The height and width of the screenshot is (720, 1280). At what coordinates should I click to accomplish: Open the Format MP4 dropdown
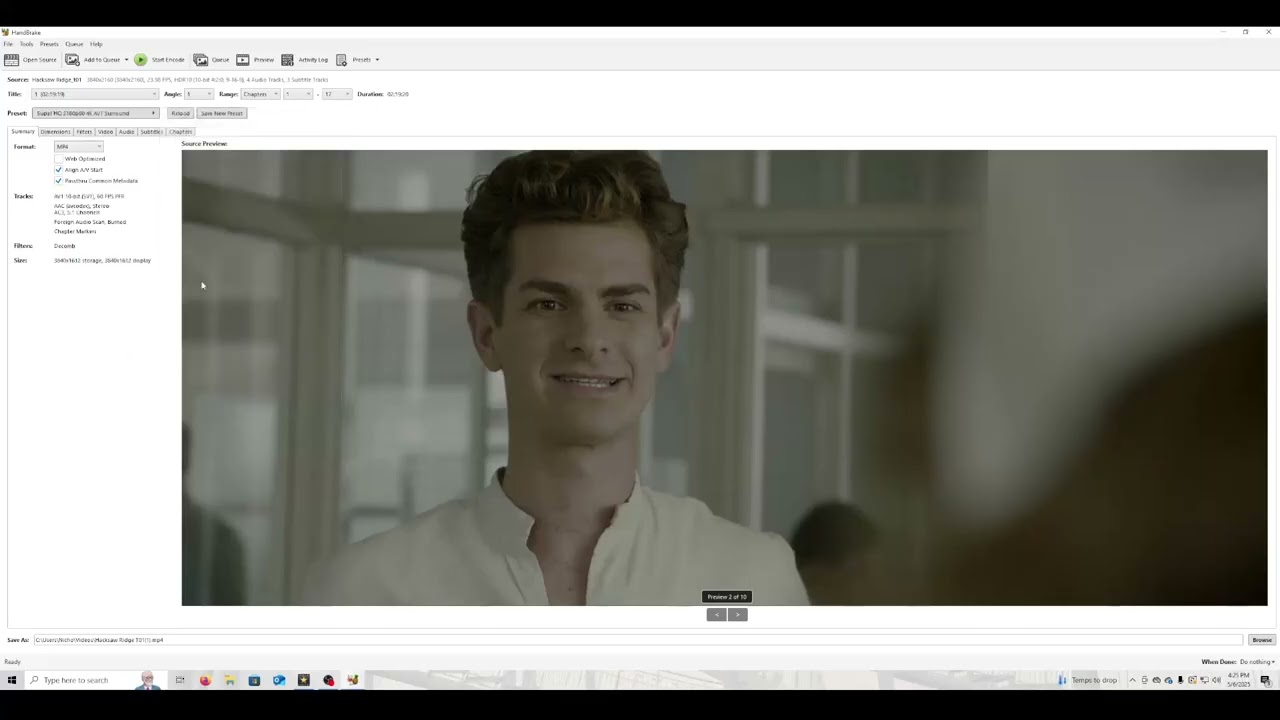point(79,147)
